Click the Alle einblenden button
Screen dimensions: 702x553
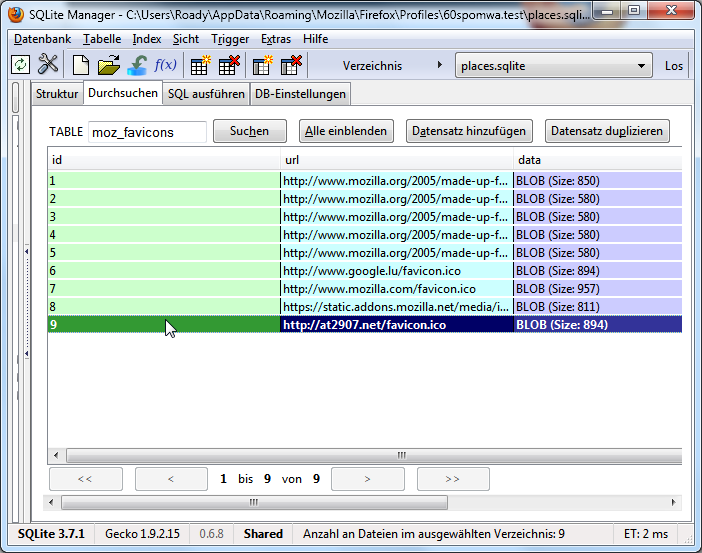point(346,131)
